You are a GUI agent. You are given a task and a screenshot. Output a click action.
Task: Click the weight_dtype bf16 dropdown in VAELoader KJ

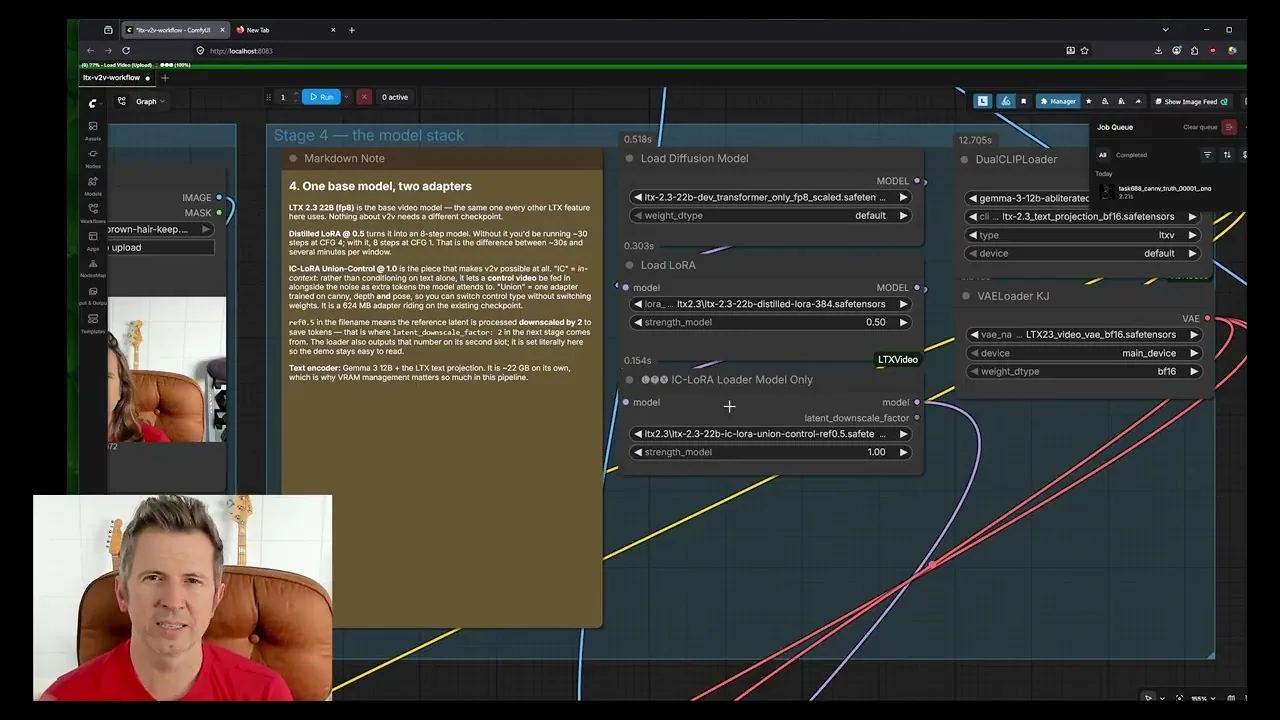click(1083, 371)
